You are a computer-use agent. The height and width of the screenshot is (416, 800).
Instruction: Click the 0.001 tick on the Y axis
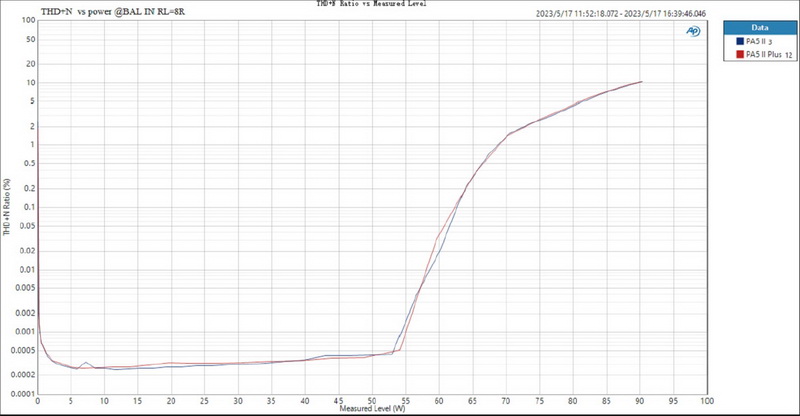point(27,332)
